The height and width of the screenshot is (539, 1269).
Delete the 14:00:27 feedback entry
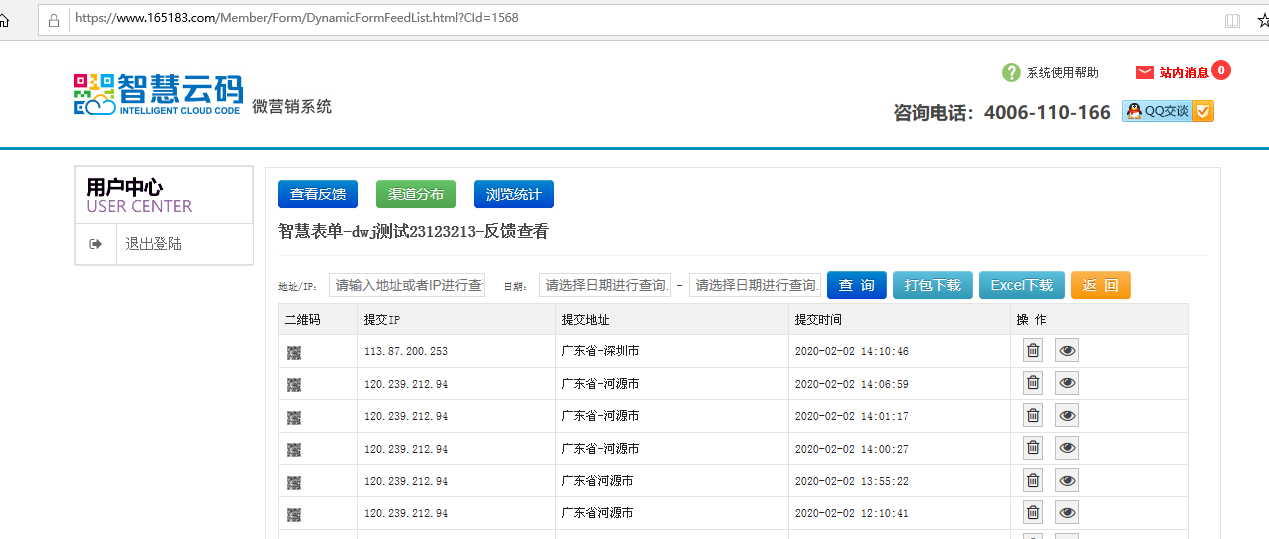[x=1033, y=448]
